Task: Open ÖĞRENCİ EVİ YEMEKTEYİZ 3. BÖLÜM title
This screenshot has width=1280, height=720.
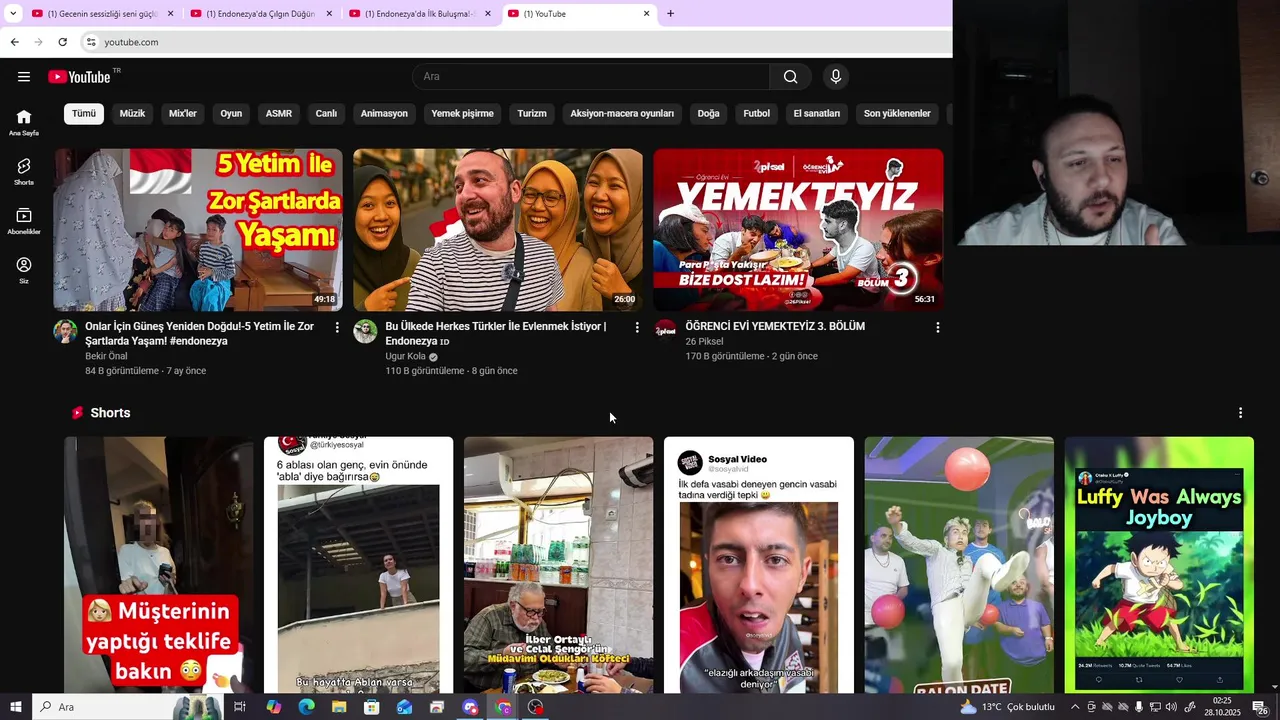Action: point(775,326)
